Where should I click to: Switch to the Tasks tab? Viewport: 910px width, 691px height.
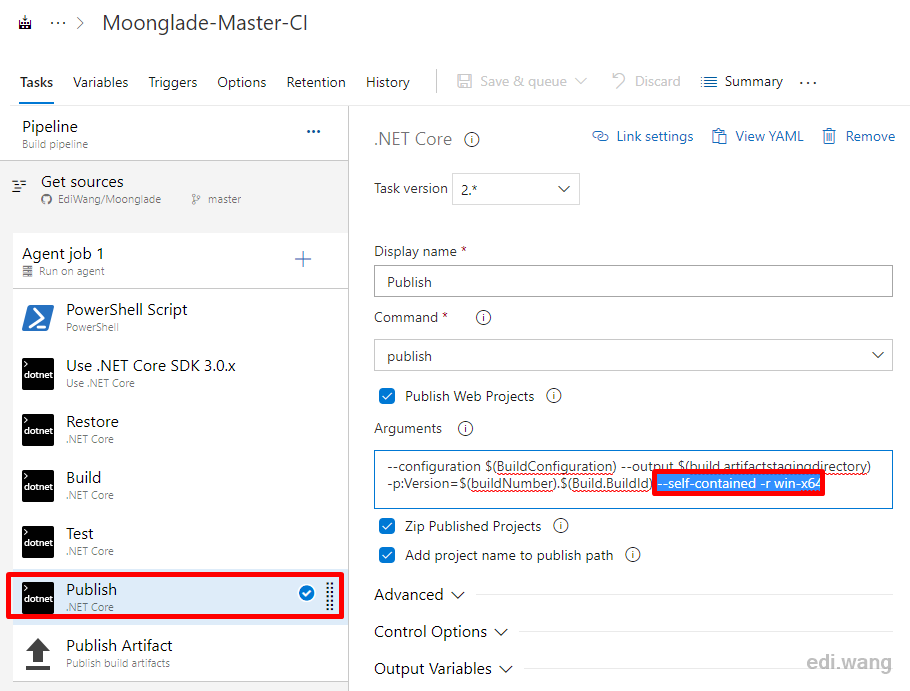coord(37,82)
